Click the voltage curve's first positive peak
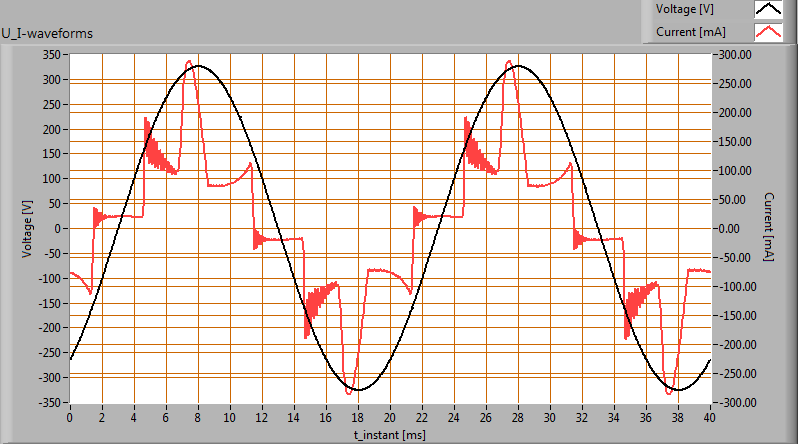This screenshot has width=798, height=444. [198, 66]
